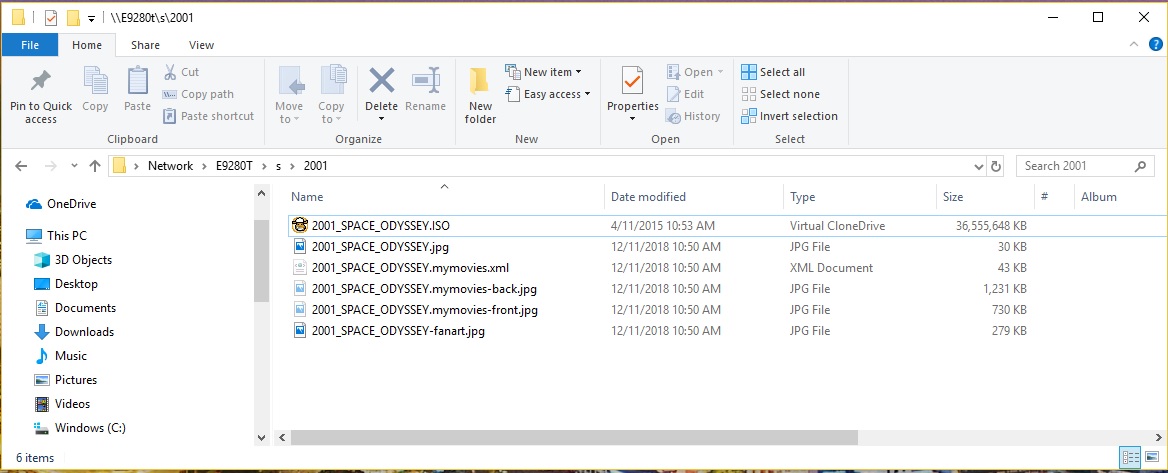Viewport: 1168px width, 473px height.
Task: Click the Properties checkmark icon in title bar
Action: tap(51, 18)
